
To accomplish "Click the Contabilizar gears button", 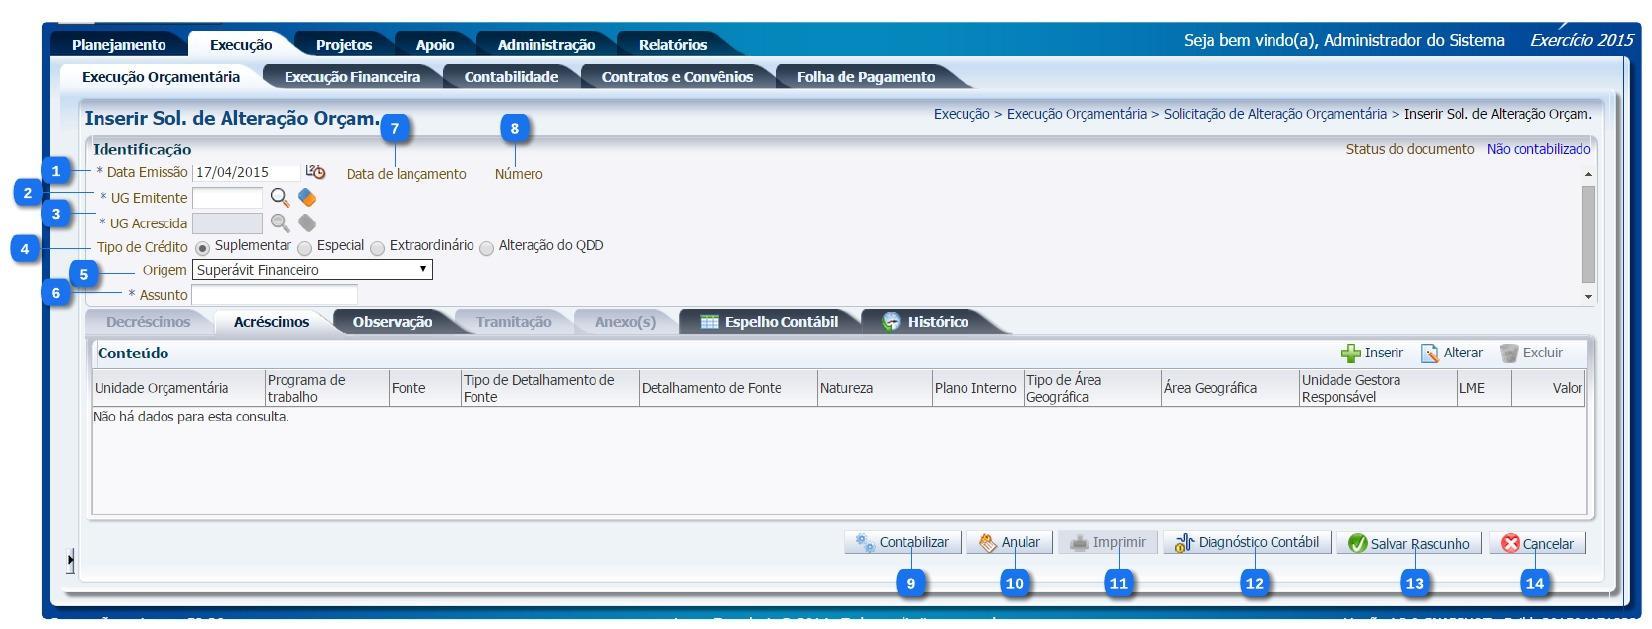I will coord(902,543).
